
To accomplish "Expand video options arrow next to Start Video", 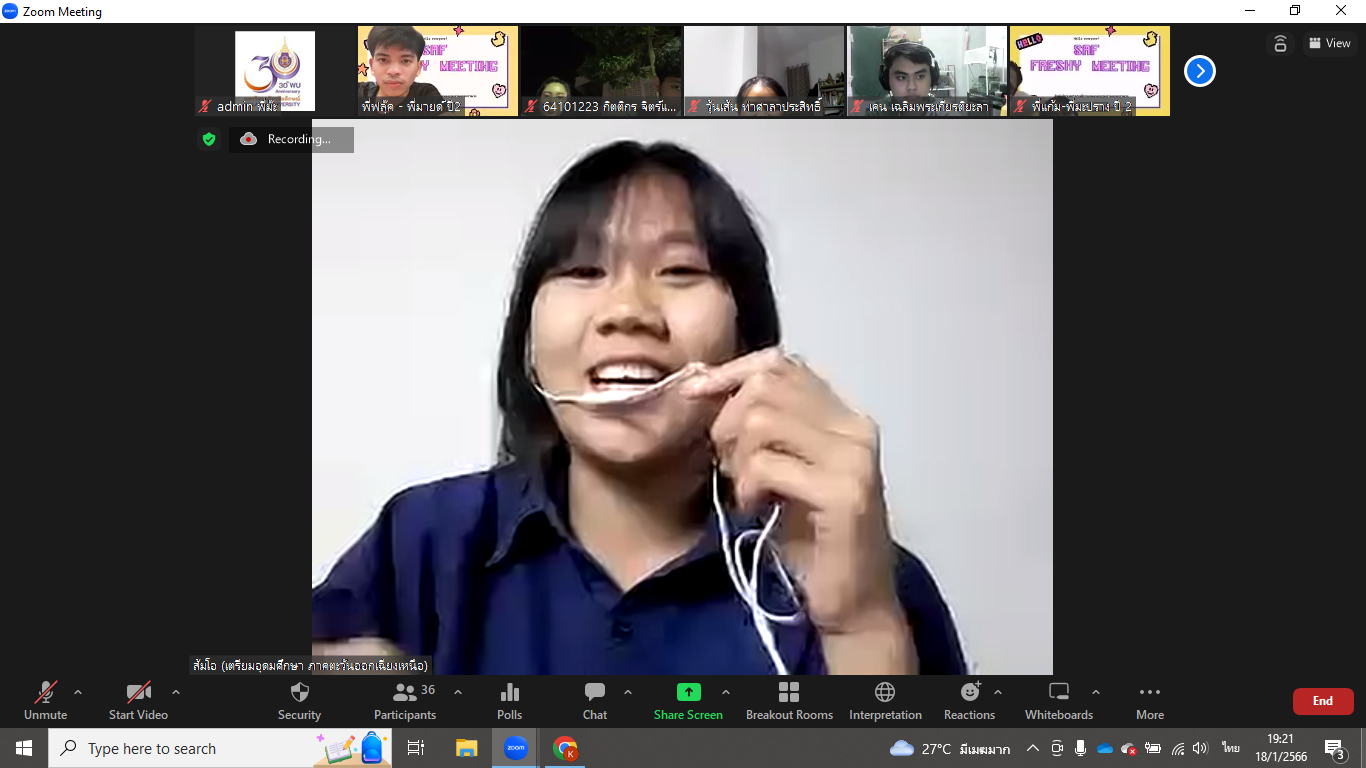I will 176,692.
